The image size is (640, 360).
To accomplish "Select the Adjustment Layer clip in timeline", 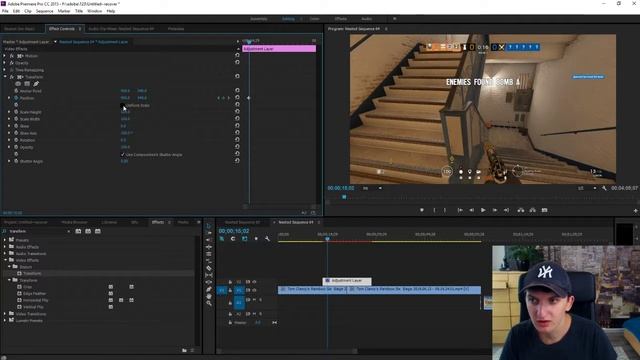I will (347, 281).
